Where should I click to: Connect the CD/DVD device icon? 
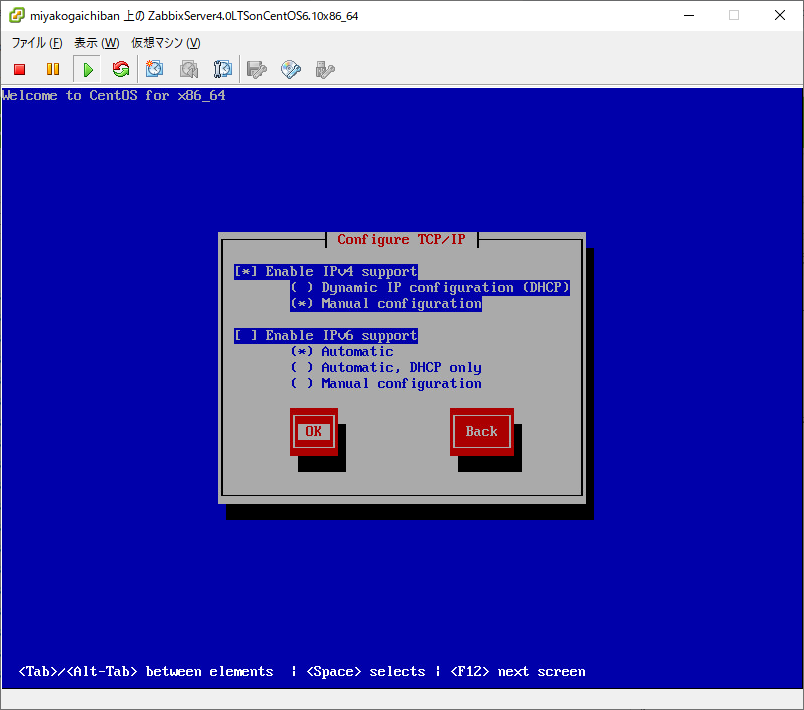click(x=291, y=69)
